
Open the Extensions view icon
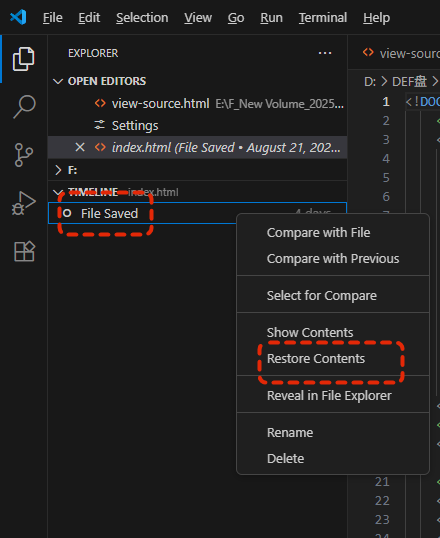(x=24, y=251)
